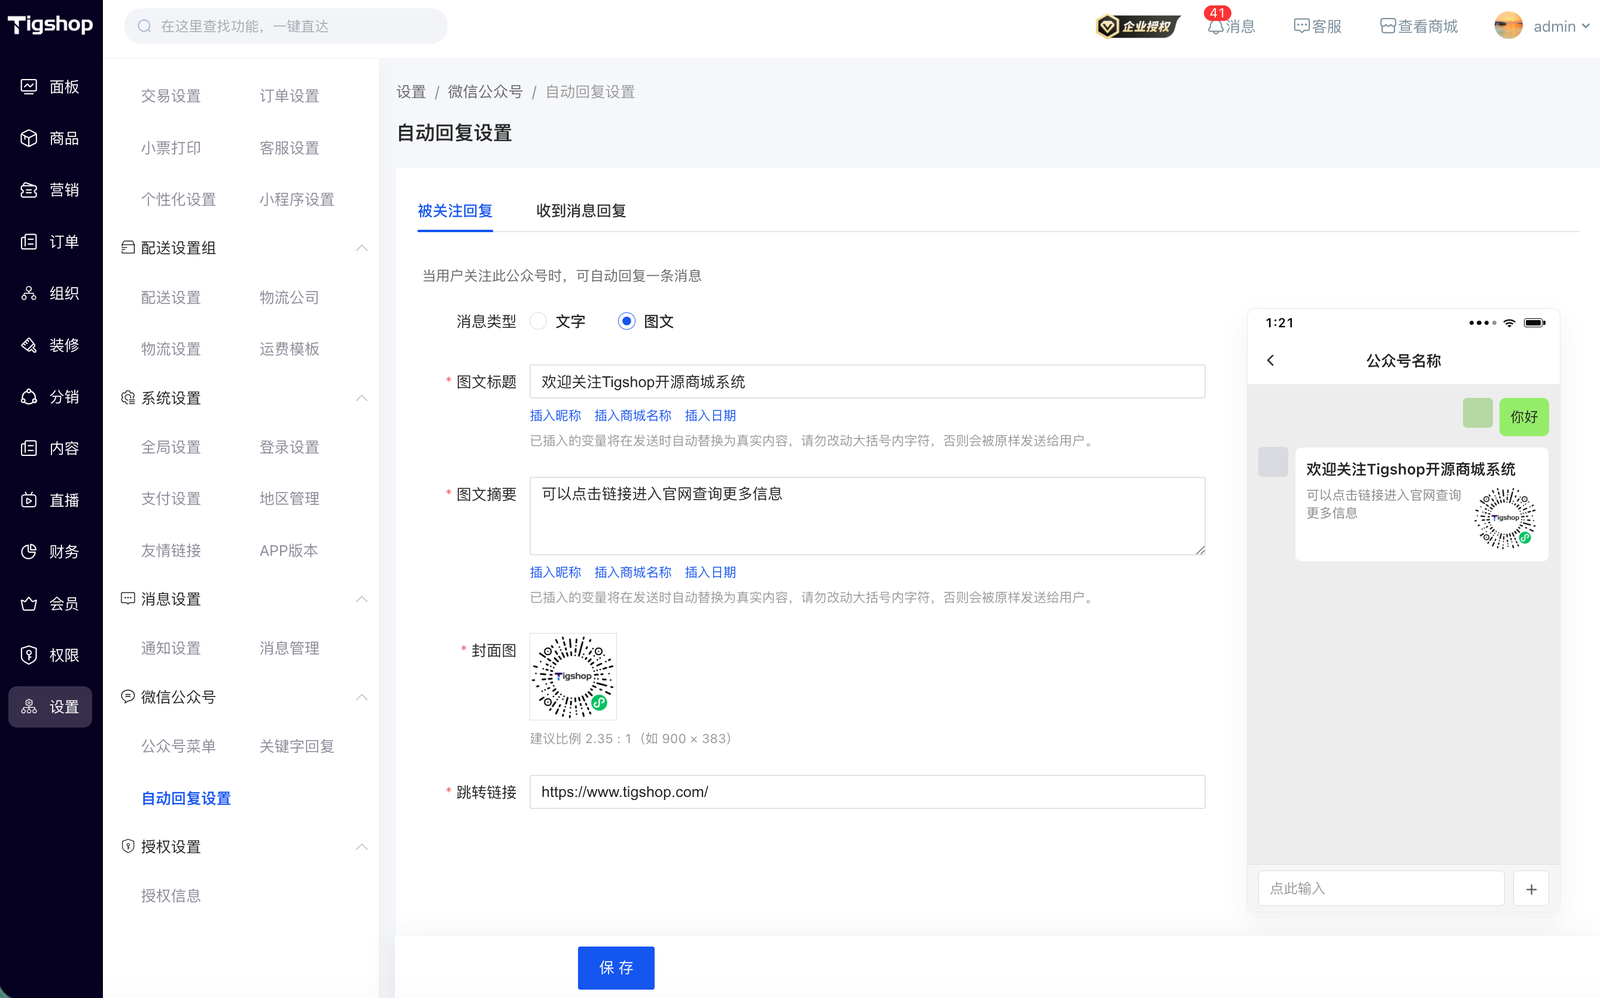Image resolution: width=1600 pixels, height=998 pixels.
Task: Click the plus icon in phone preview
Action: click(x=1531, y=889)
